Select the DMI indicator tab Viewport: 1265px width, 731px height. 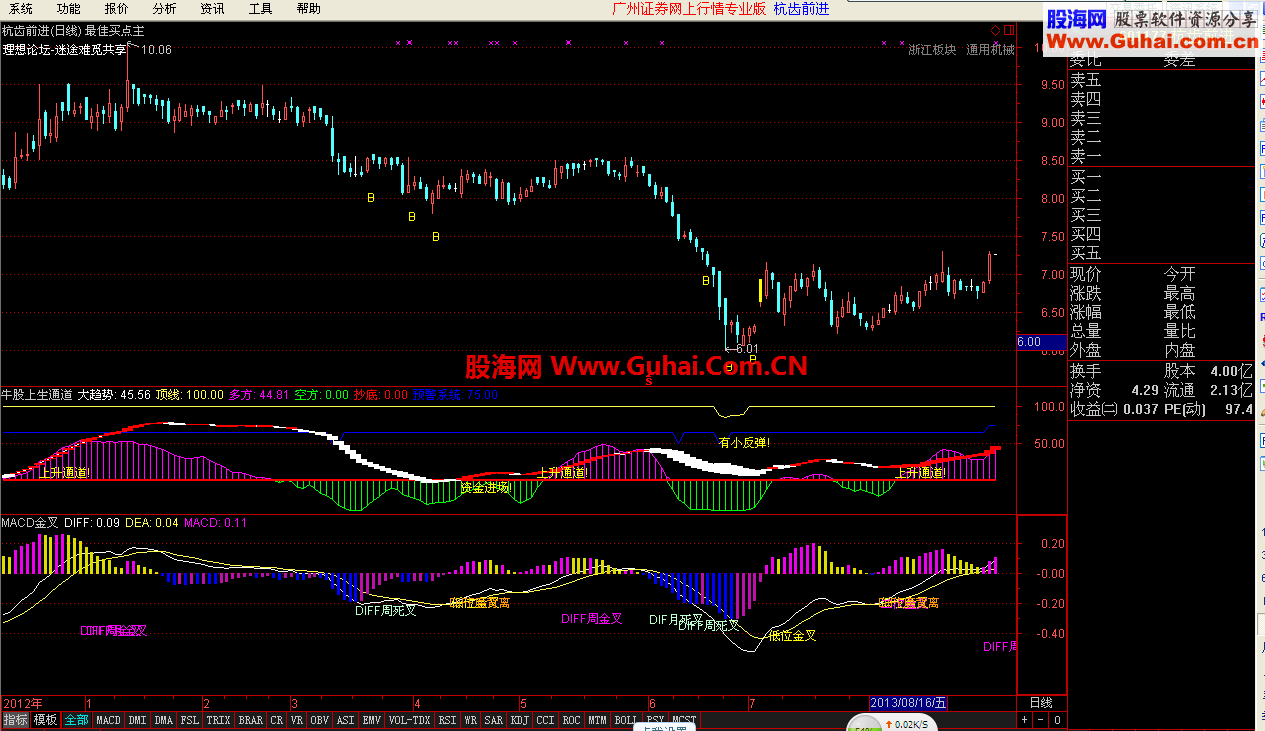(137, 720)
